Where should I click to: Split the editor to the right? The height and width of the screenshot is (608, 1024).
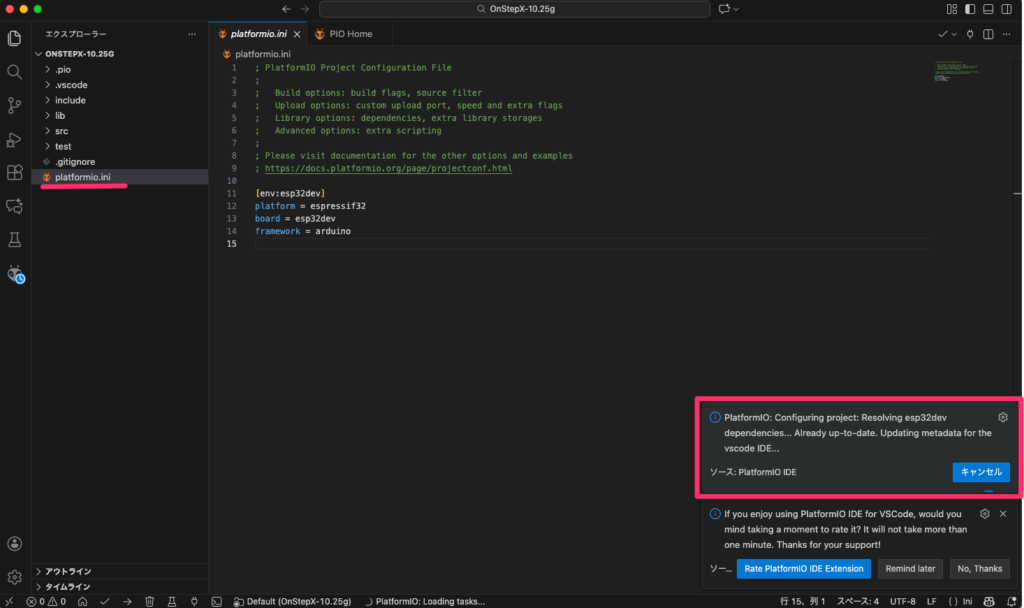click(988, 34)
